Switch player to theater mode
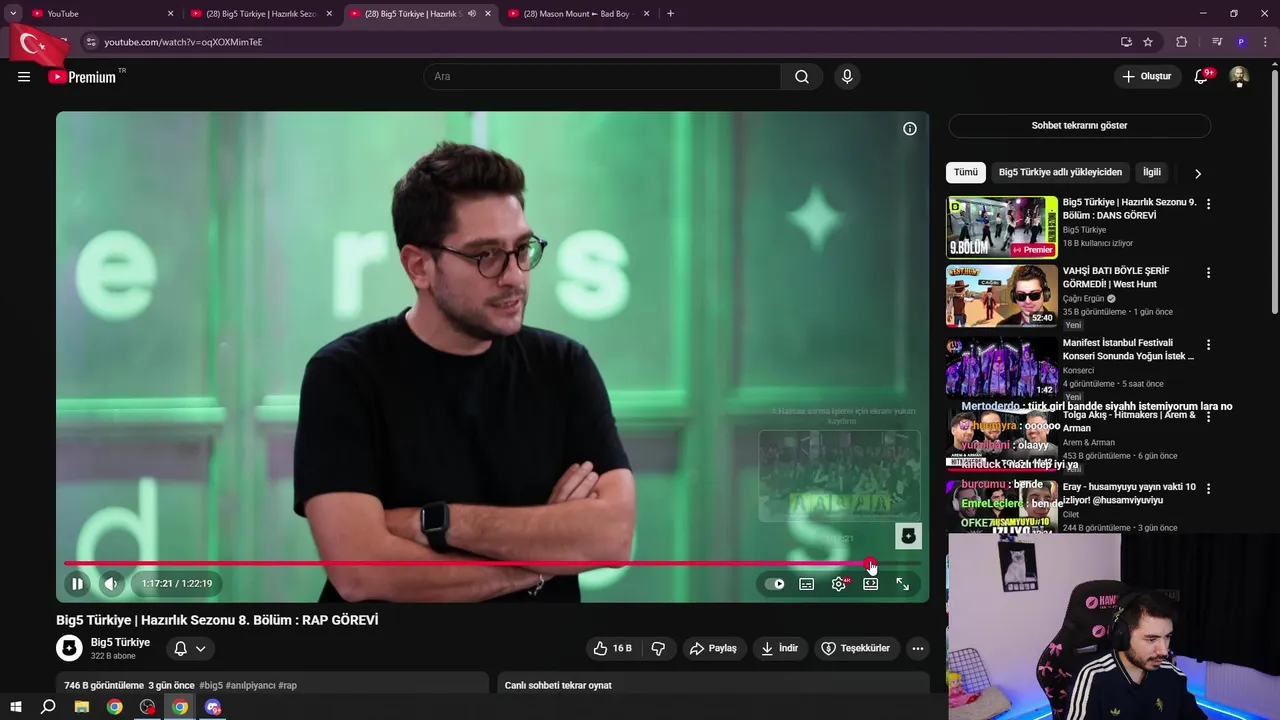 [871, 584]
